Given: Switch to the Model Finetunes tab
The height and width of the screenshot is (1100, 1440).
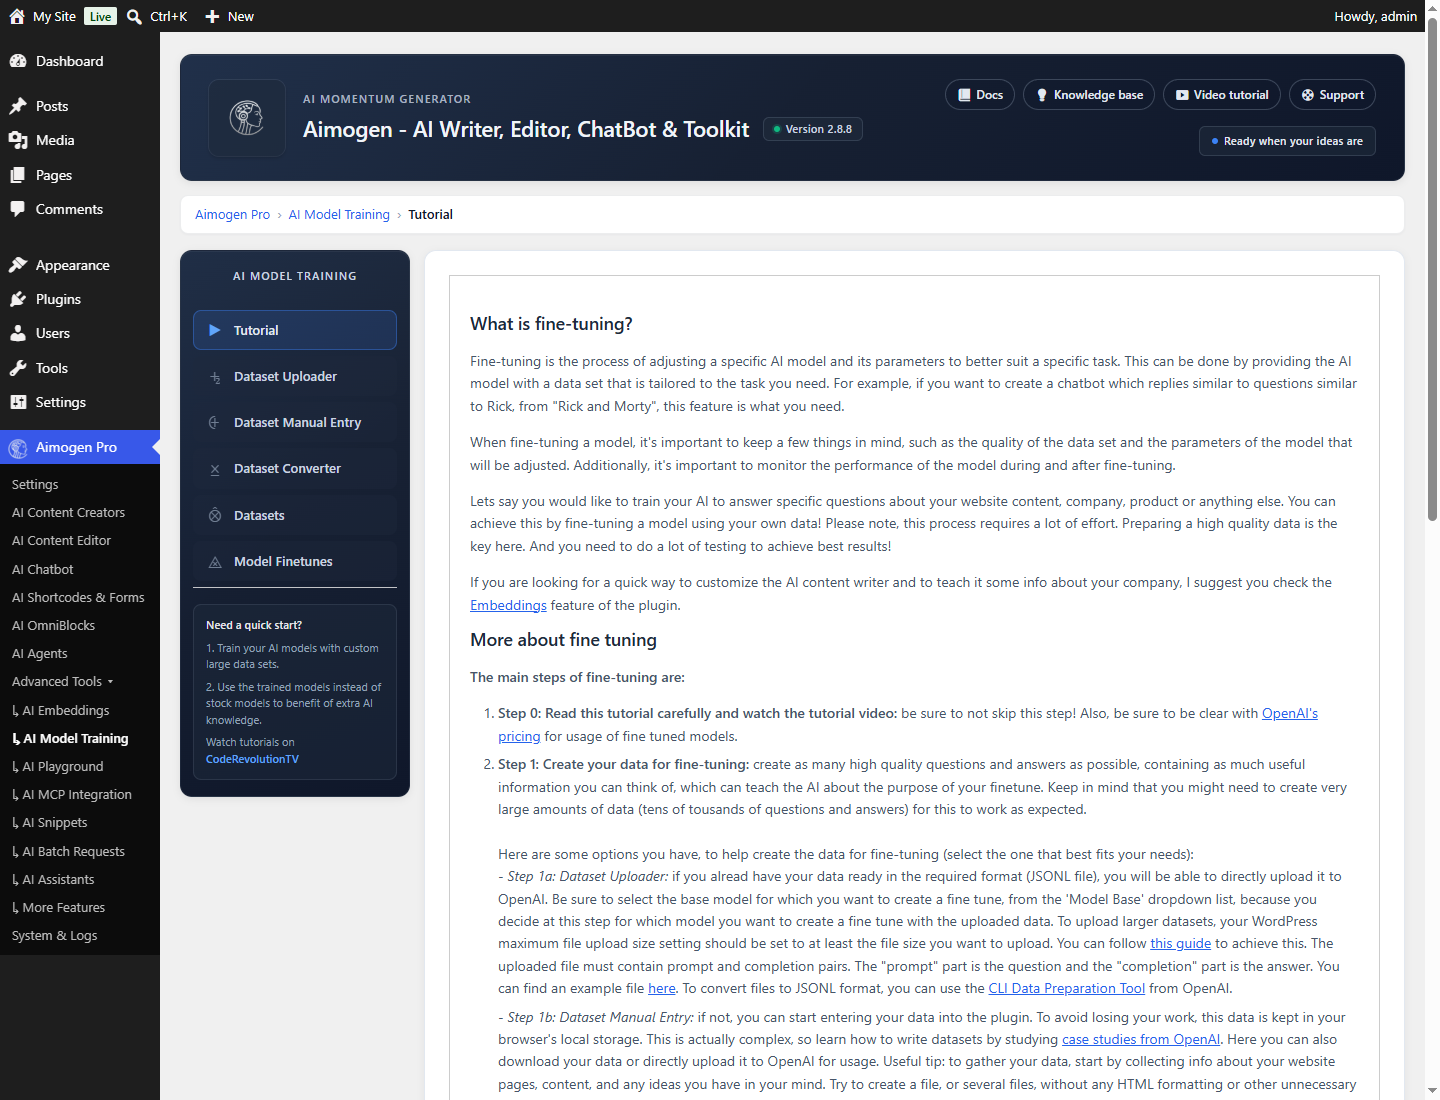Looking at the screenshot, I should 295,562.
